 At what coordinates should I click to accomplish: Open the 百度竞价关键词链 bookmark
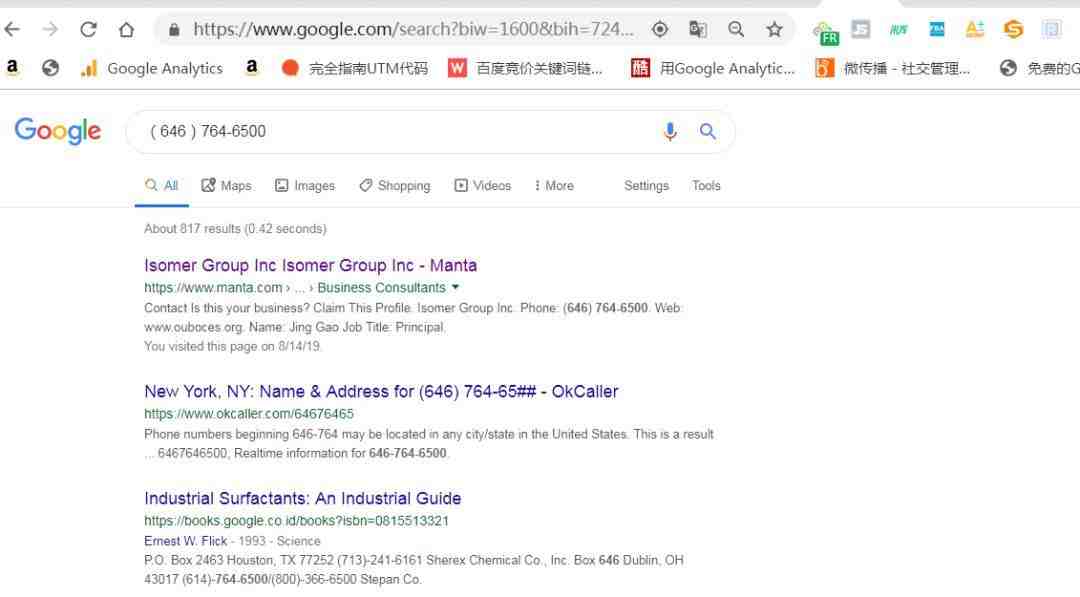coord(525,68)
